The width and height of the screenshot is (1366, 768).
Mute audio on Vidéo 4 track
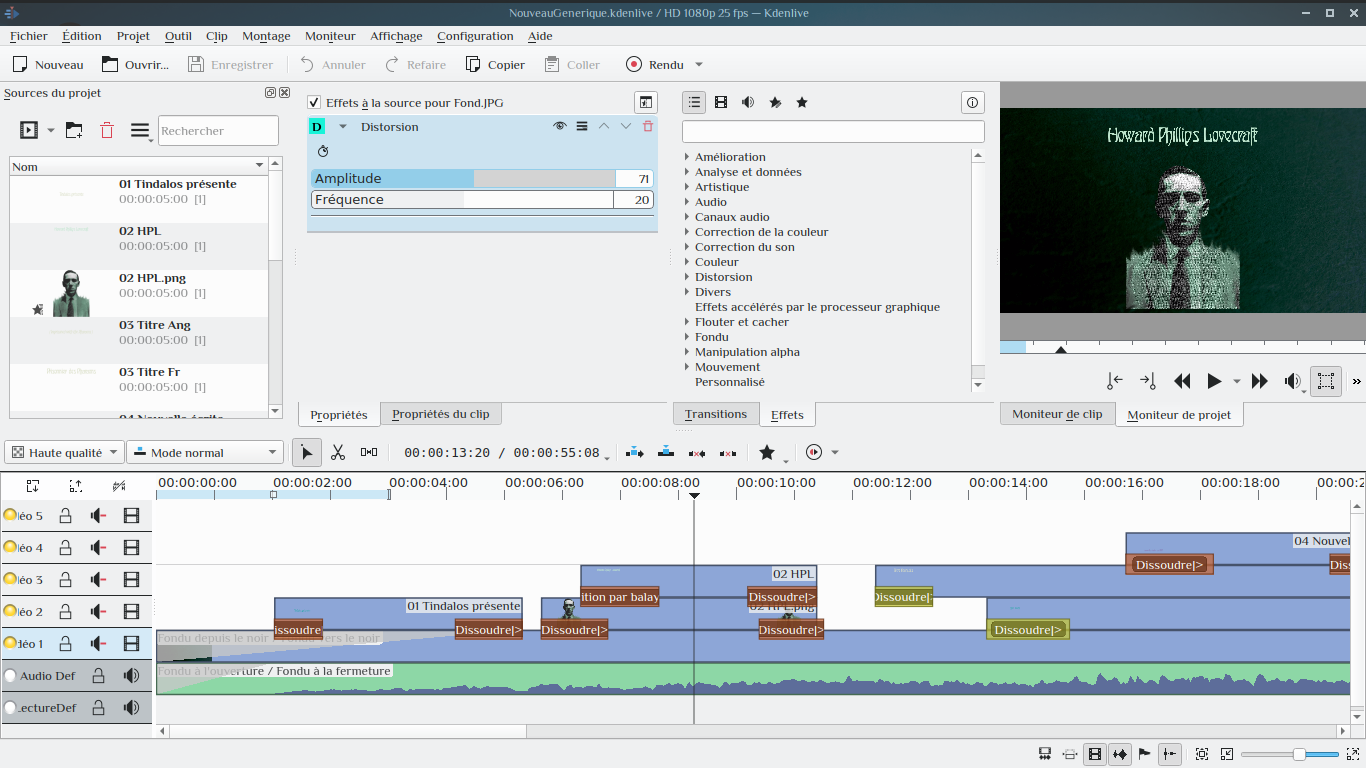(98, 548)
